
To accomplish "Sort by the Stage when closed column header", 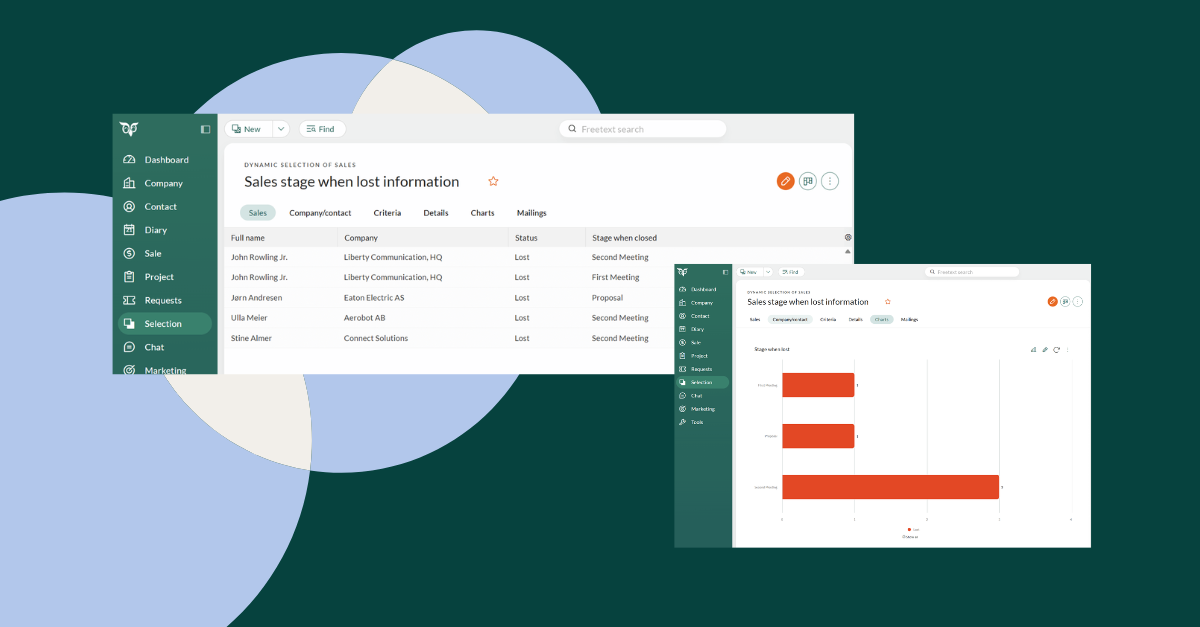I will click(624, 238).
